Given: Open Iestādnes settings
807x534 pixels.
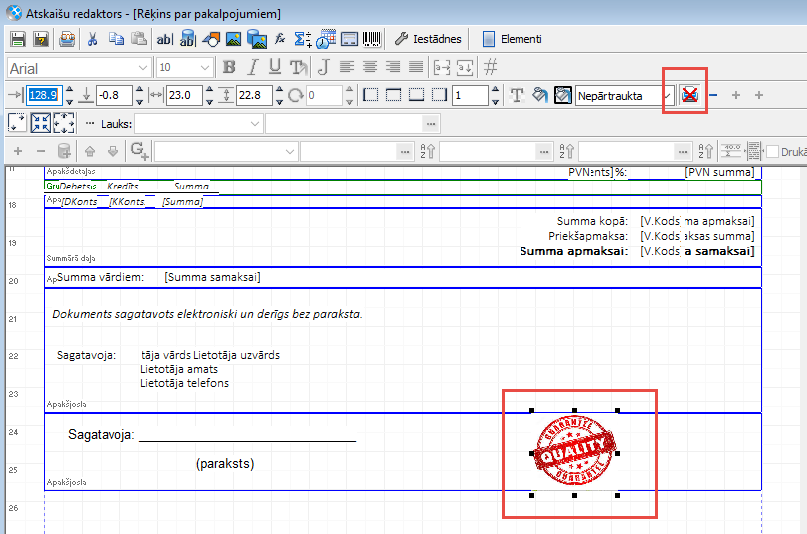Looking at the screenshot, I should (428, 40).
